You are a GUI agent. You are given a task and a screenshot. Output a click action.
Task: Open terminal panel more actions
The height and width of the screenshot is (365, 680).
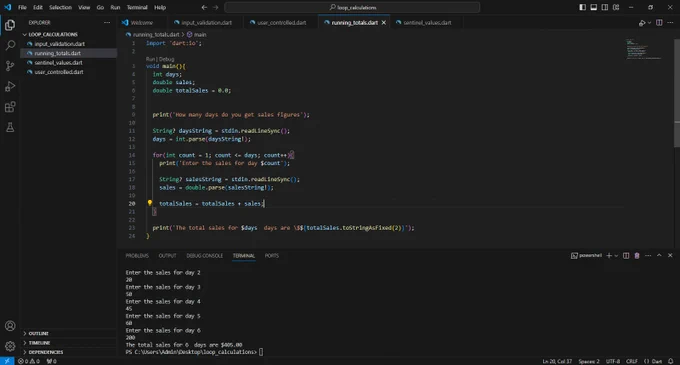(648, 256)
